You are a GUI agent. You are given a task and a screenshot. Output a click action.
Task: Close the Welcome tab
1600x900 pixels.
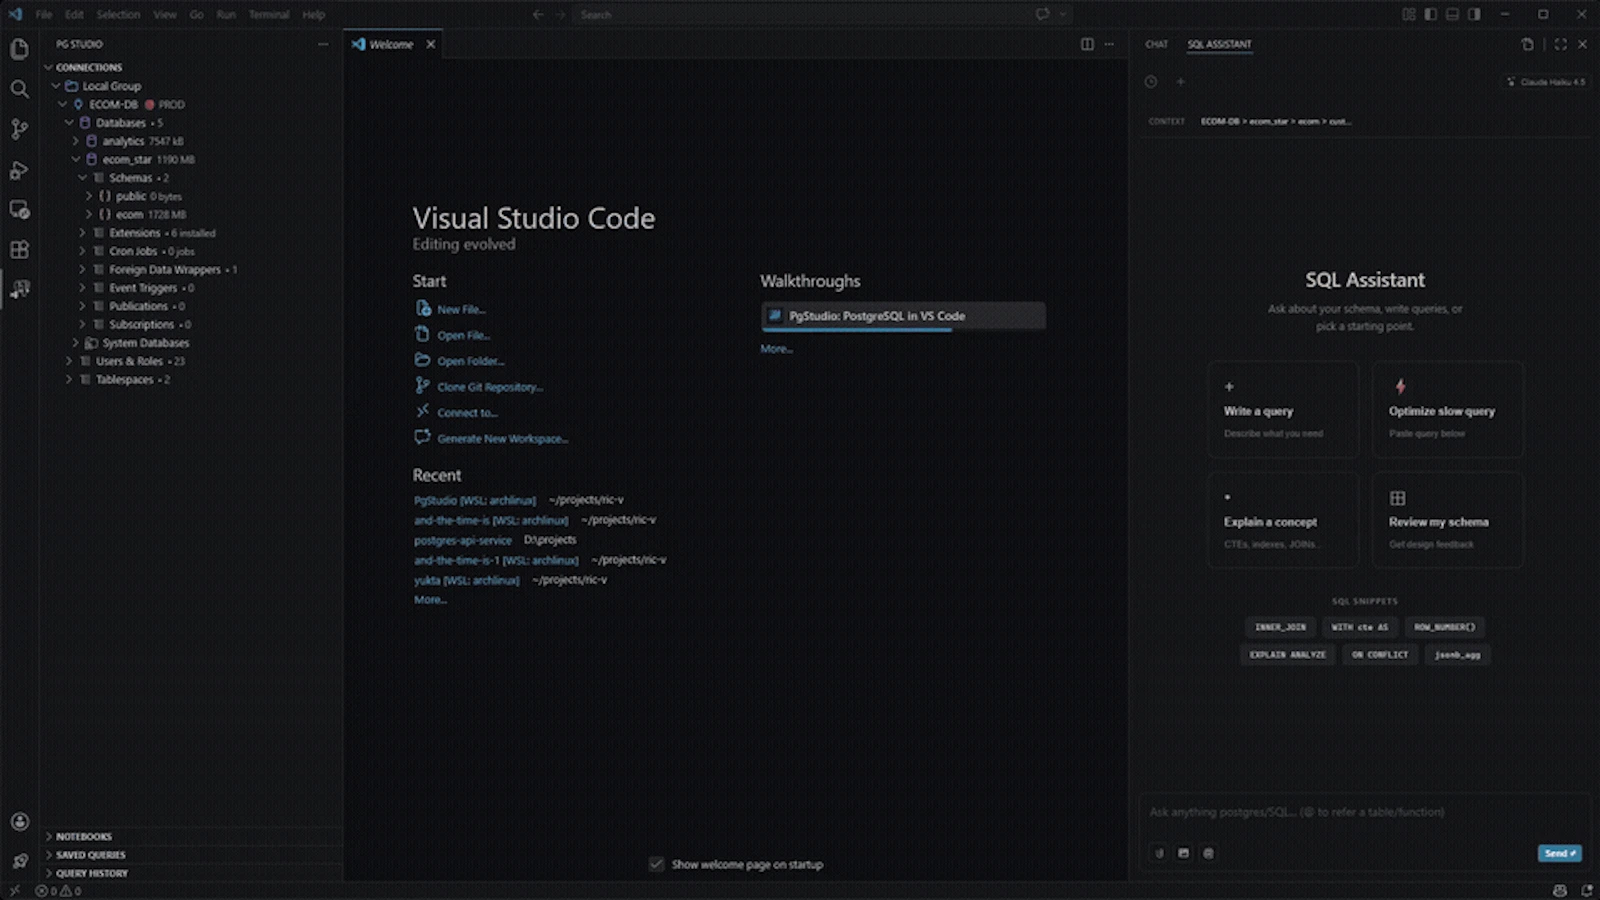431,44
